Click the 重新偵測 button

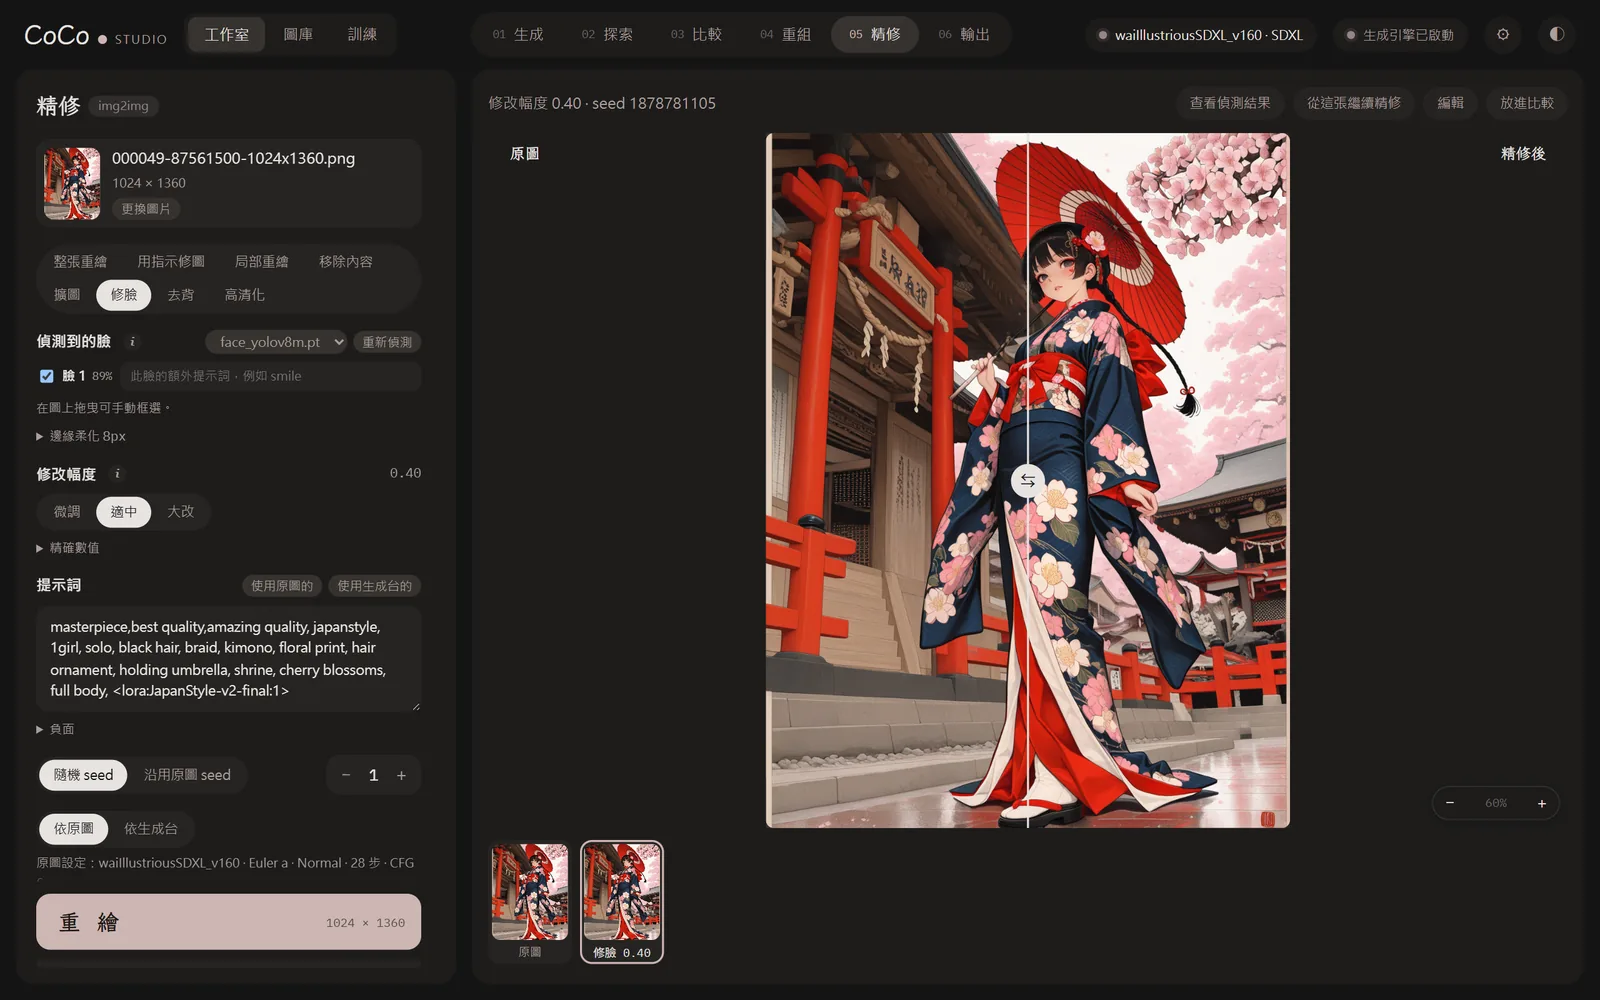click(387, 342)
